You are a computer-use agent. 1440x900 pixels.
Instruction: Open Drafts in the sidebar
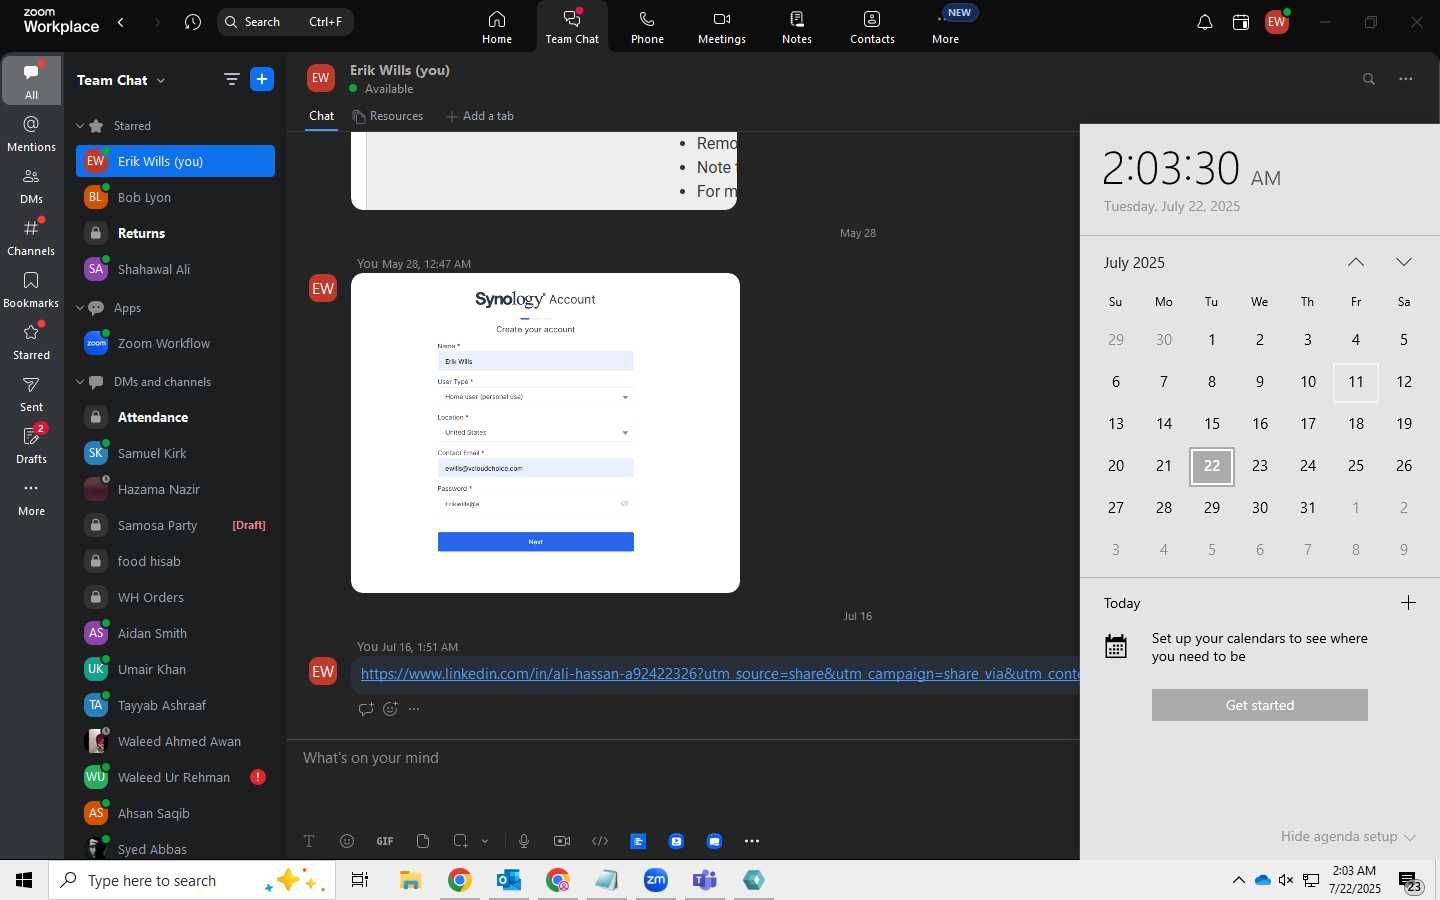(x=32, y=445)
